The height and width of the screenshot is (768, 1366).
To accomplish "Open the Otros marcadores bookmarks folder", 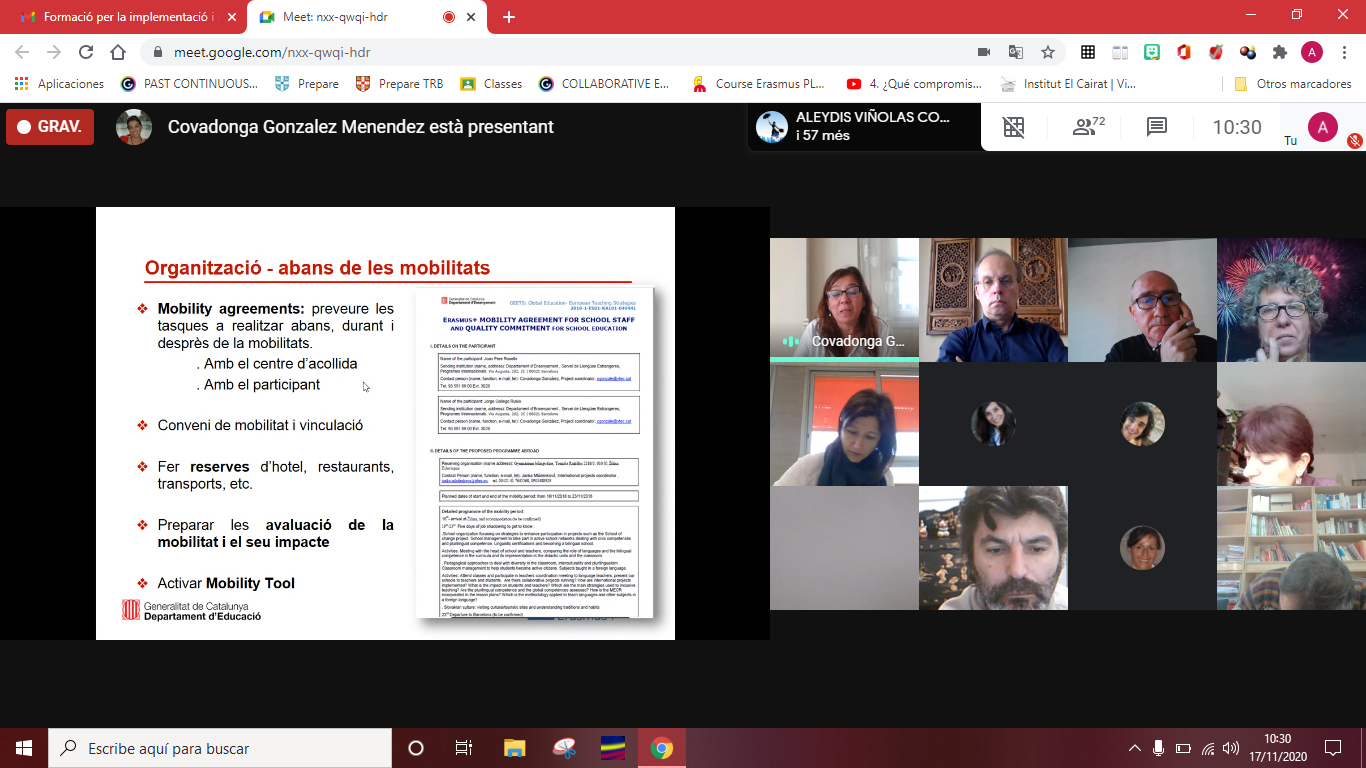I will pyautogui.click(x=1293, y=84).
